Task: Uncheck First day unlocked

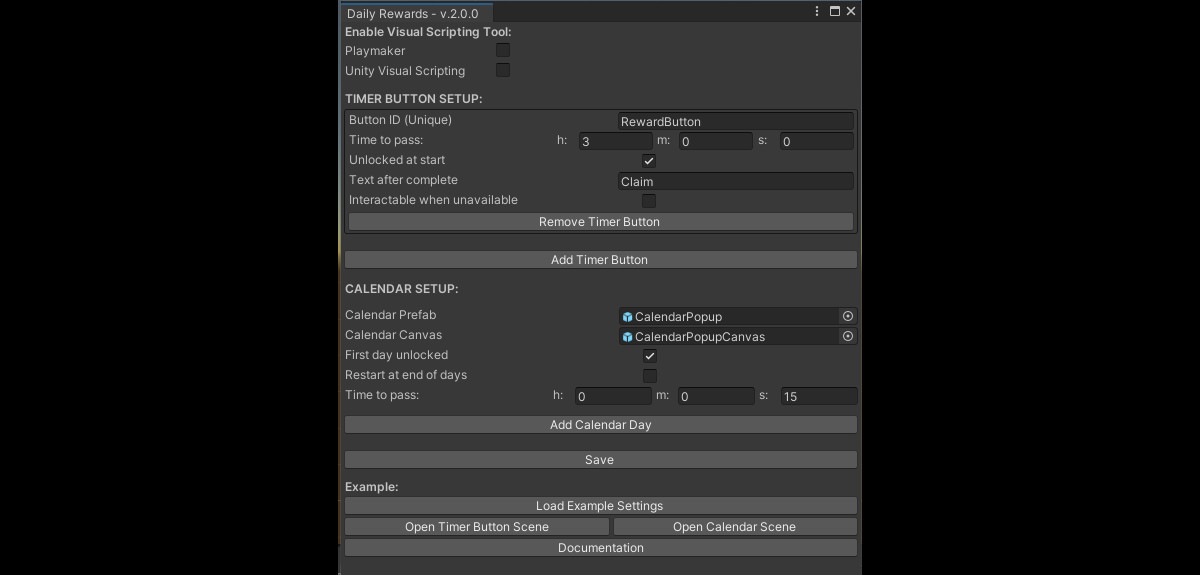Action: tap(650, 355)
